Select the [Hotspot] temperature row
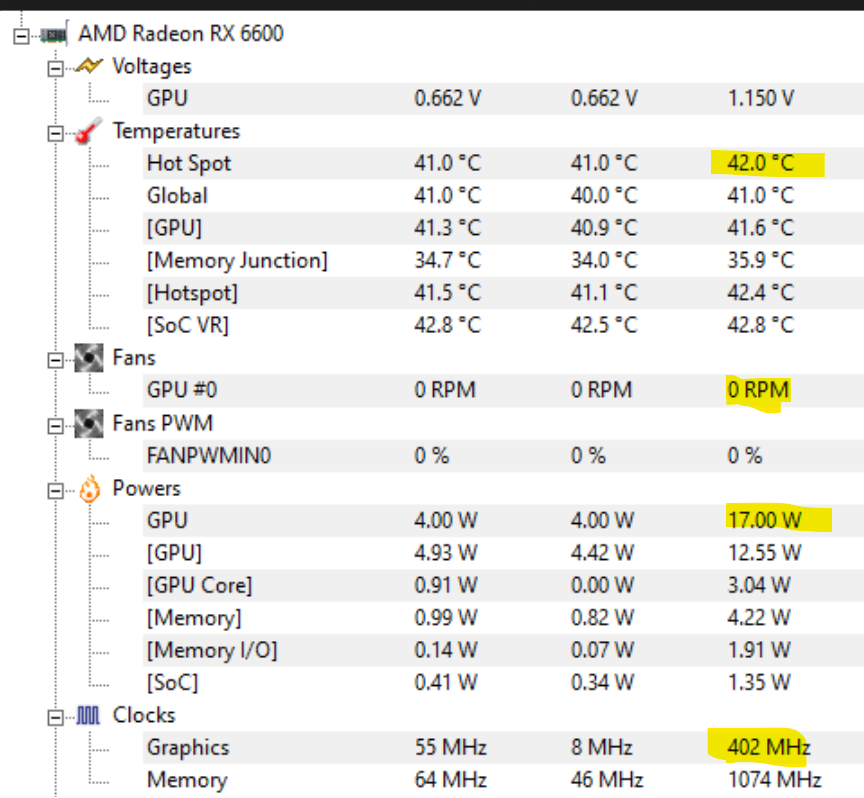 coord(503,293)
